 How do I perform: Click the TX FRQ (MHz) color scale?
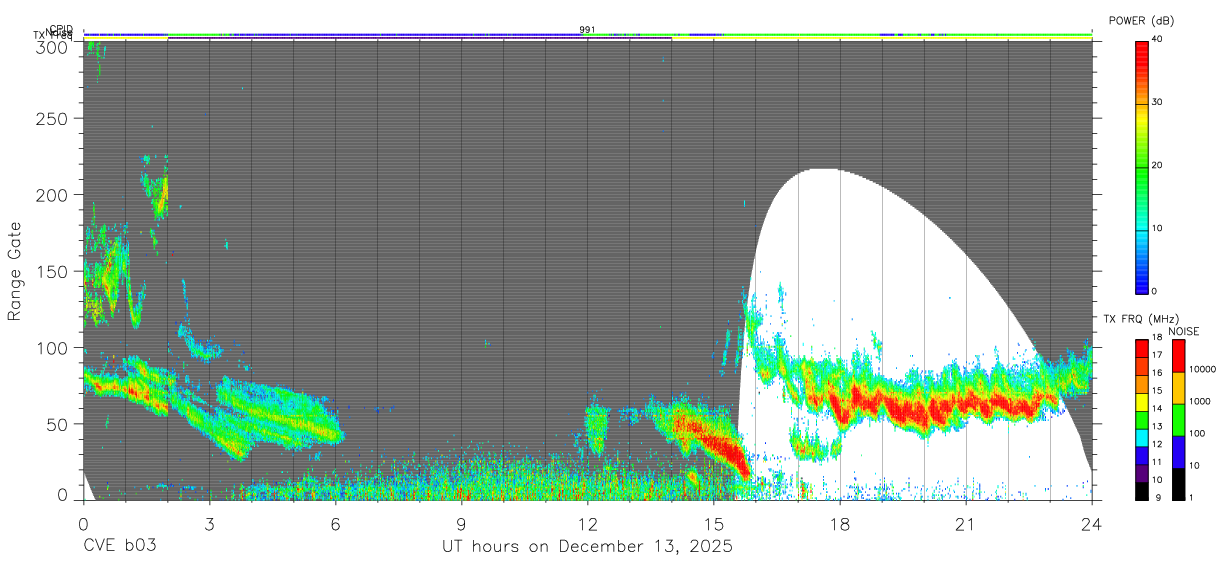[x=1142, y=420]
